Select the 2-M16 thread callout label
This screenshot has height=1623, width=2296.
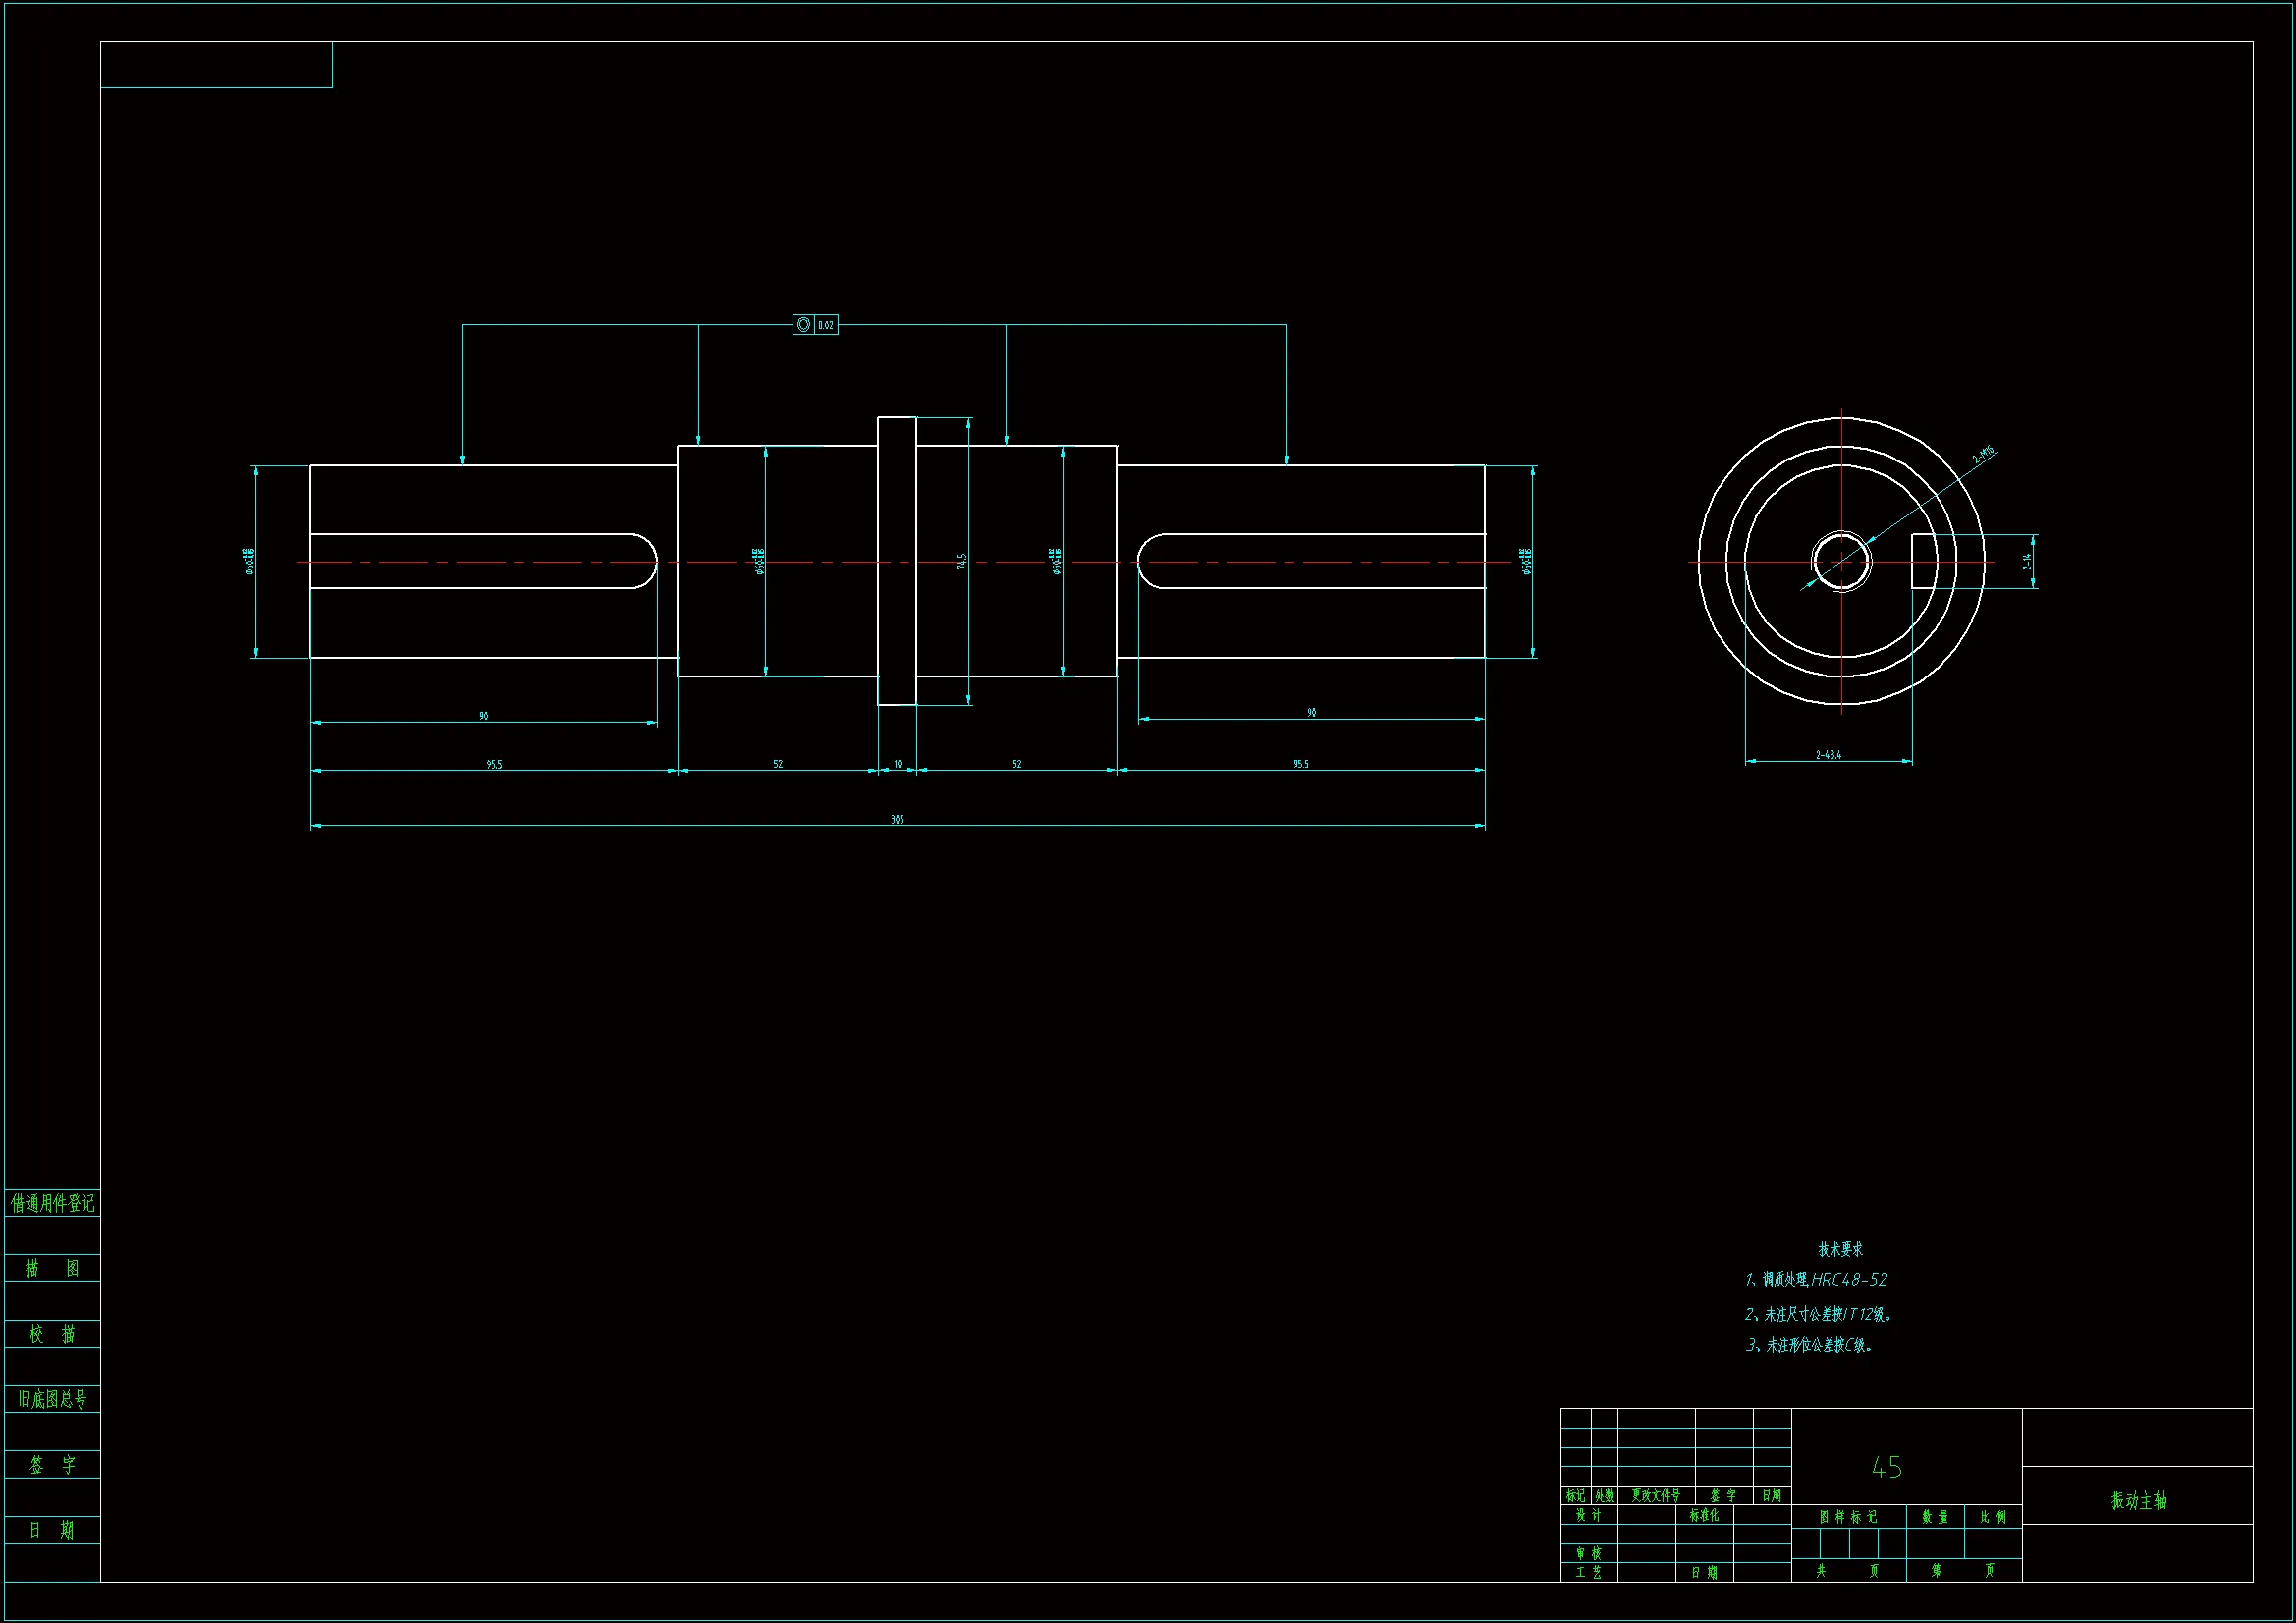pos(1983,456)
